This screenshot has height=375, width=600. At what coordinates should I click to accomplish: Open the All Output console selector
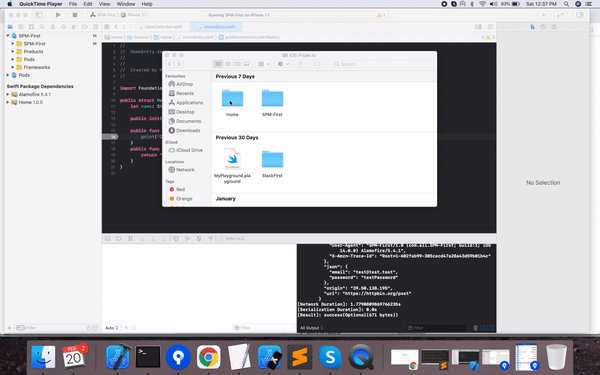tap(311, 328)
